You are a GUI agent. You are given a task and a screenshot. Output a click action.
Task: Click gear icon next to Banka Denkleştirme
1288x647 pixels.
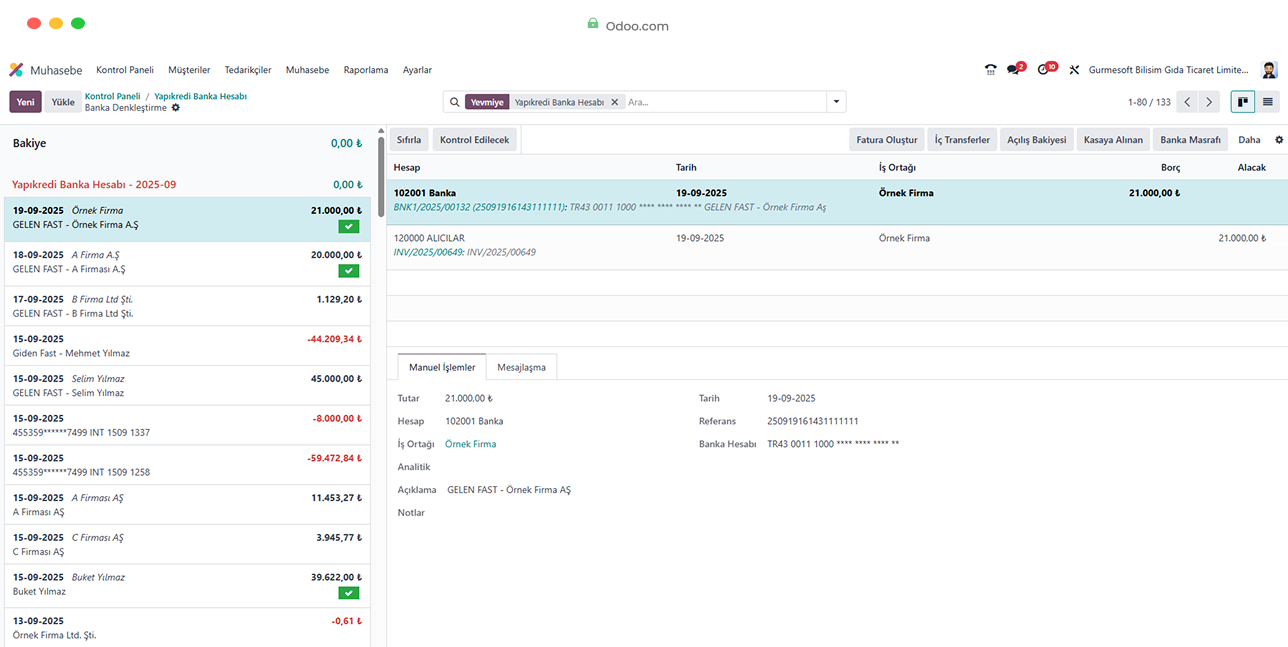(176, 108)
